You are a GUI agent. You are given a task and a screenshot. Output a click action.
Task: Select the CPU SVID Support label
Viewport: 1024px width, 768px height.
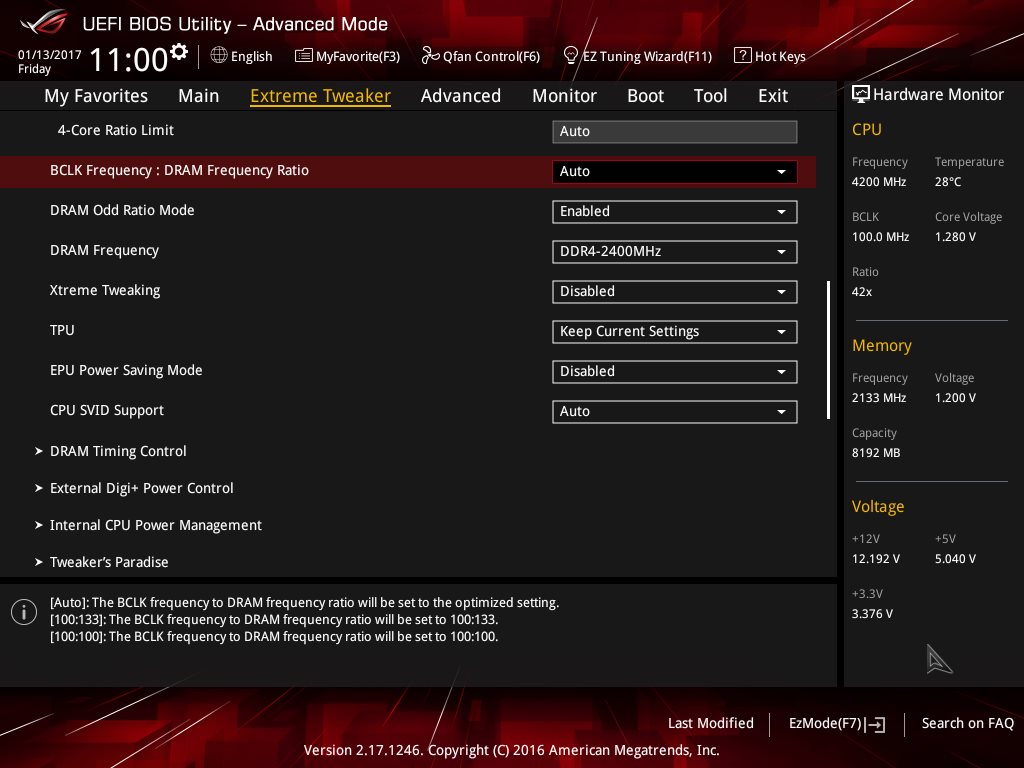pos(107,411)
